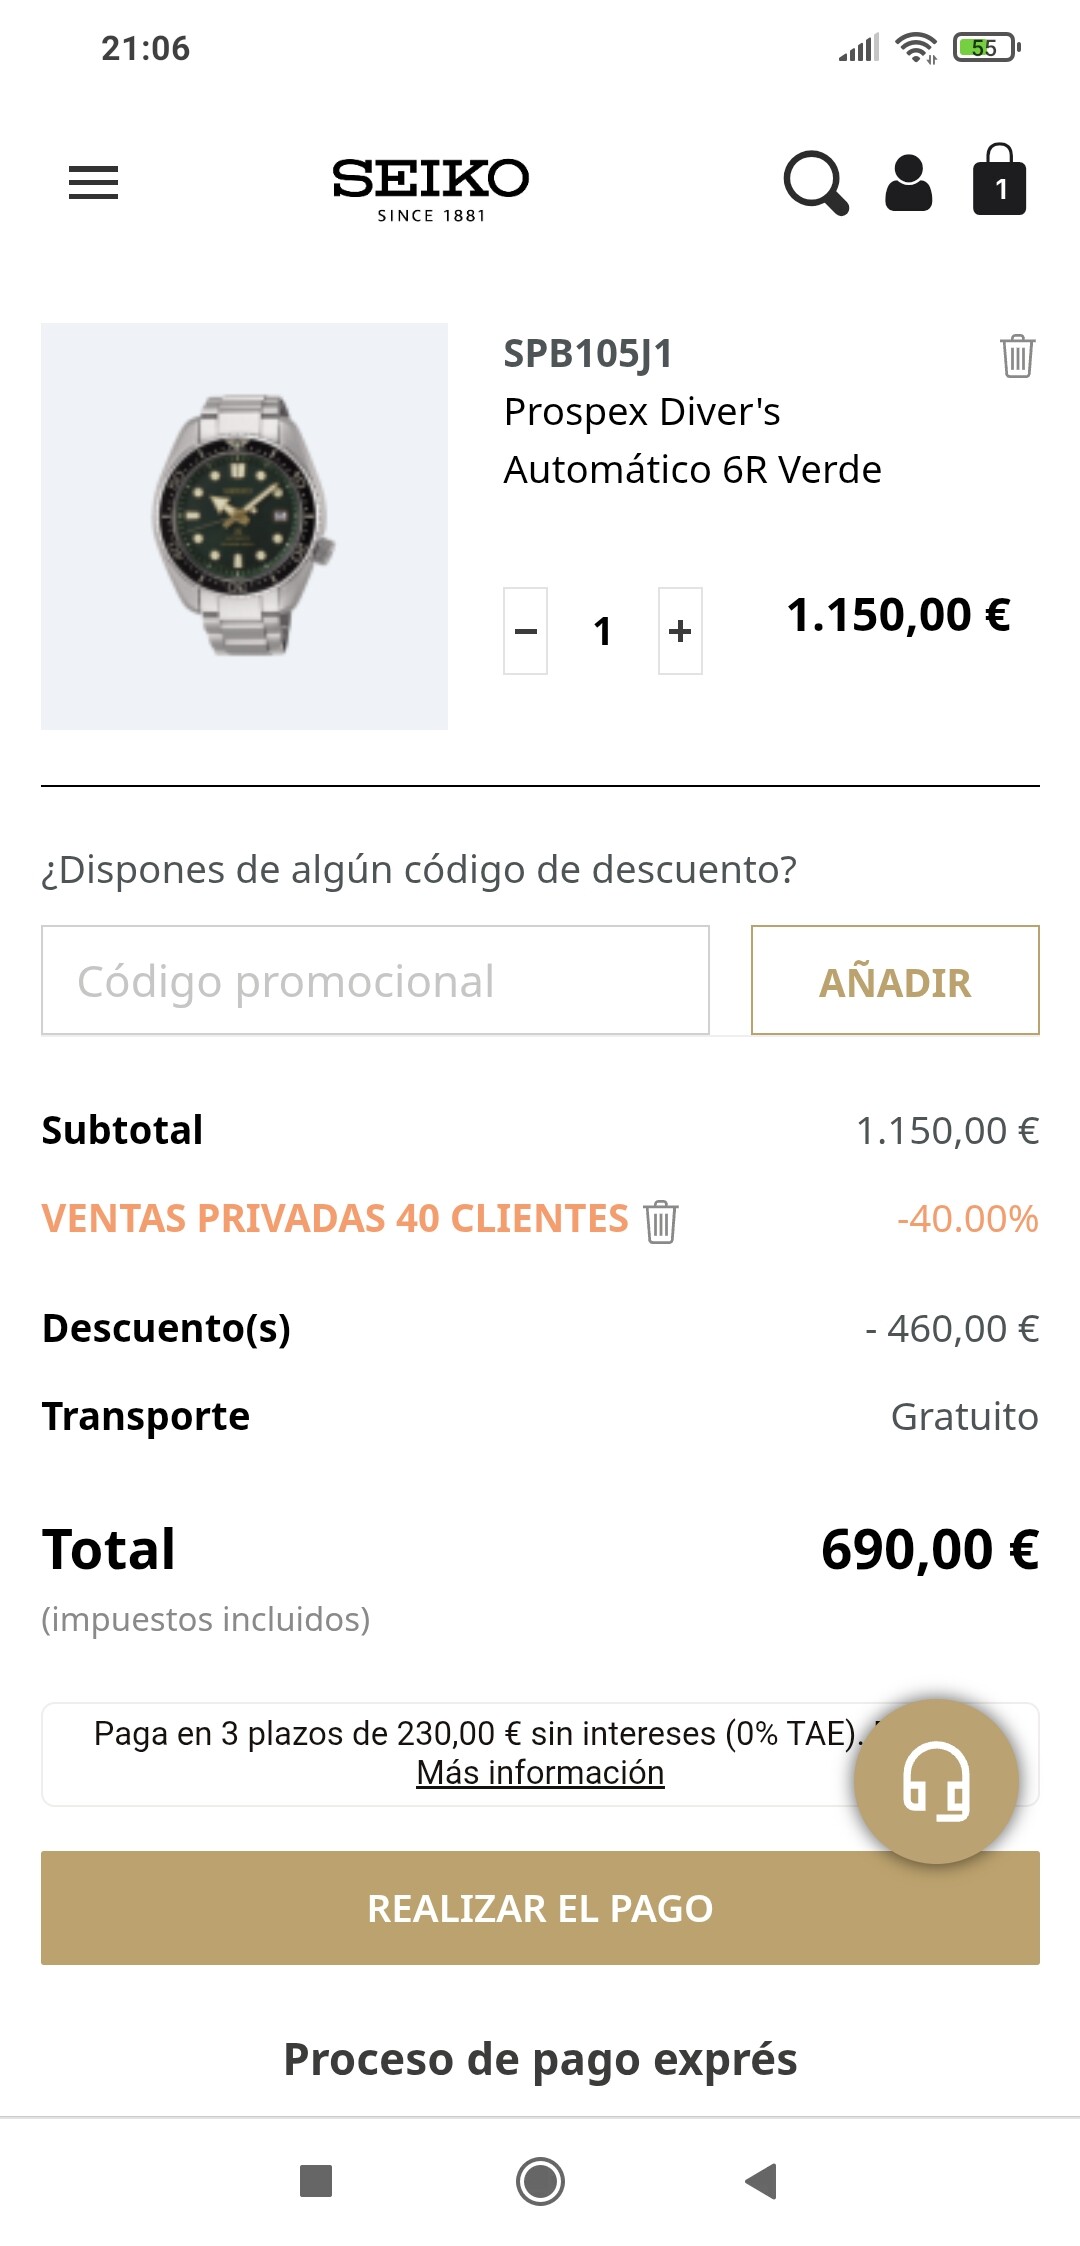The height and width of the screenshot is (2246, 1080).
Task: Open the user account icon
Action: [908, 183]
